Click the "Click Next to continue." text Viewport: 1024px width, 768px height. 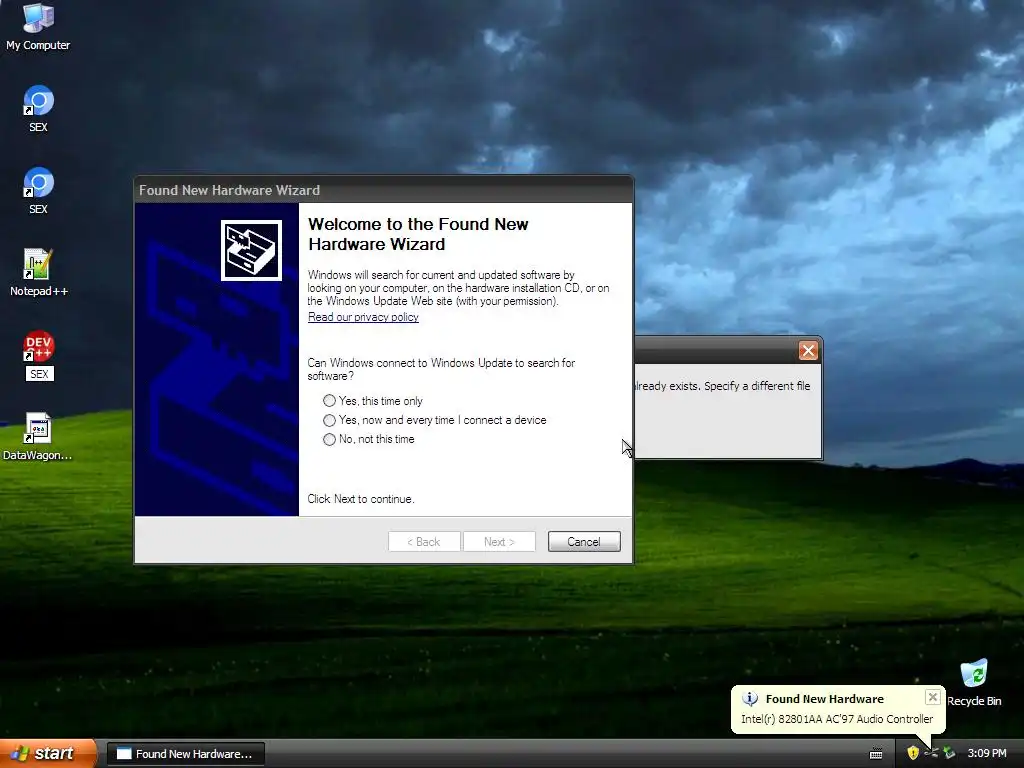point(360,499)
